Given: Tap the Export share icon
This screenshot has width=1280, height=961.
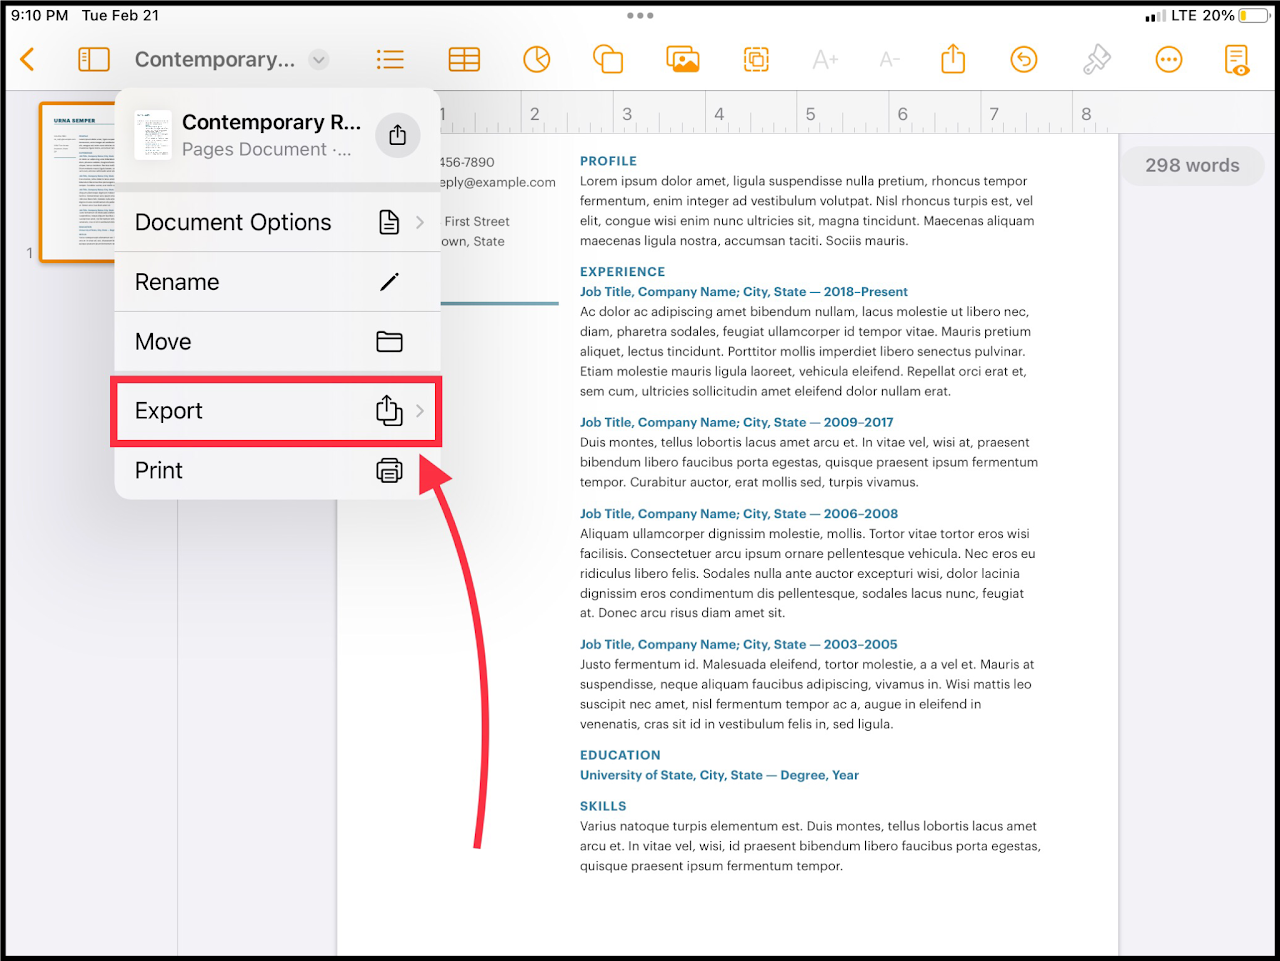Looking at the screenshot, I should [x=389, y=410].
